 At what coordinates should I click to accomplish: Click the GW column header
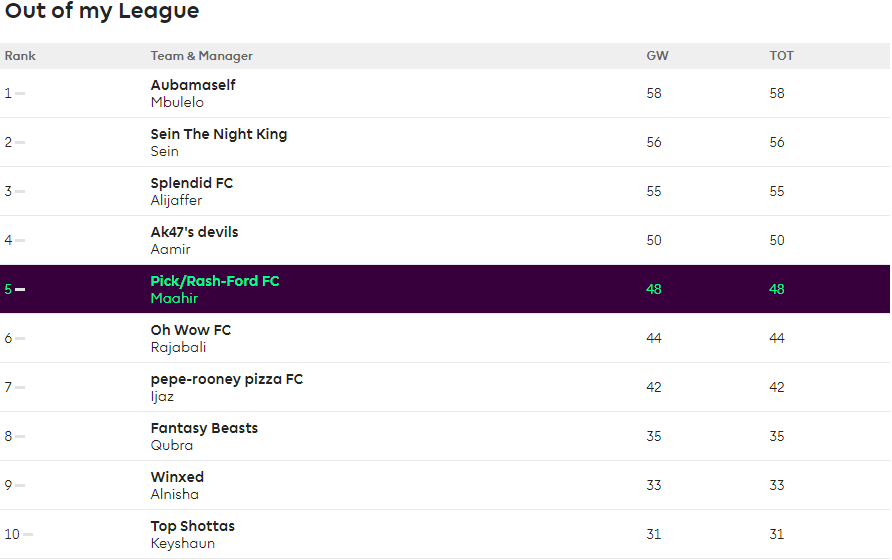tap(657, 56)
